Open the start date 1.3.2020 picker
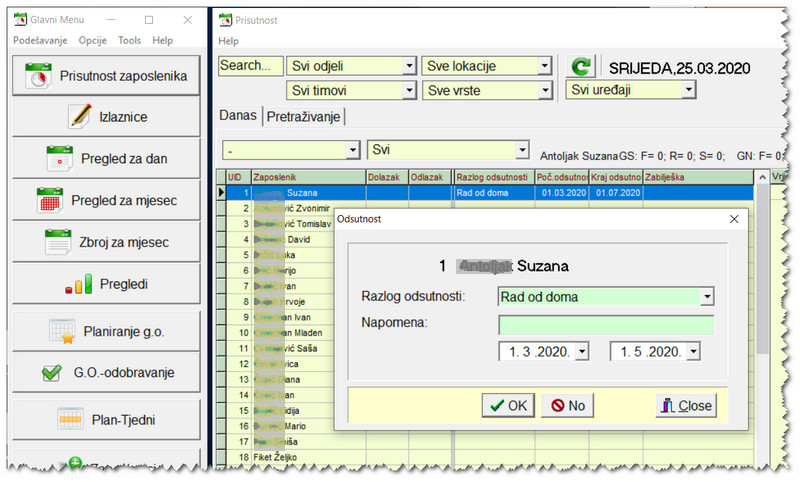 [x=582, y=351]
